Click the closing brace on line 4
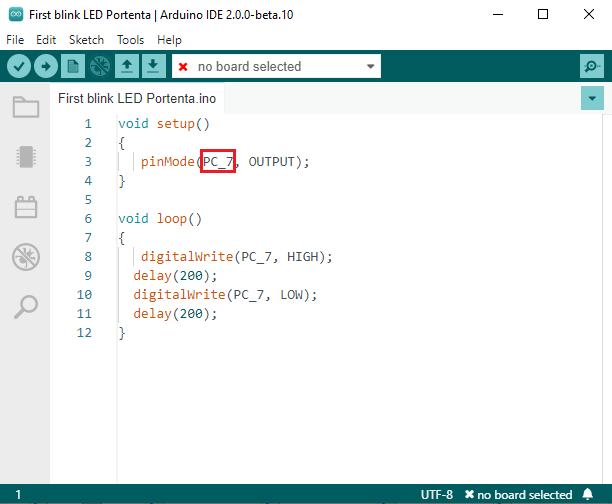 (x=122, y=181)
